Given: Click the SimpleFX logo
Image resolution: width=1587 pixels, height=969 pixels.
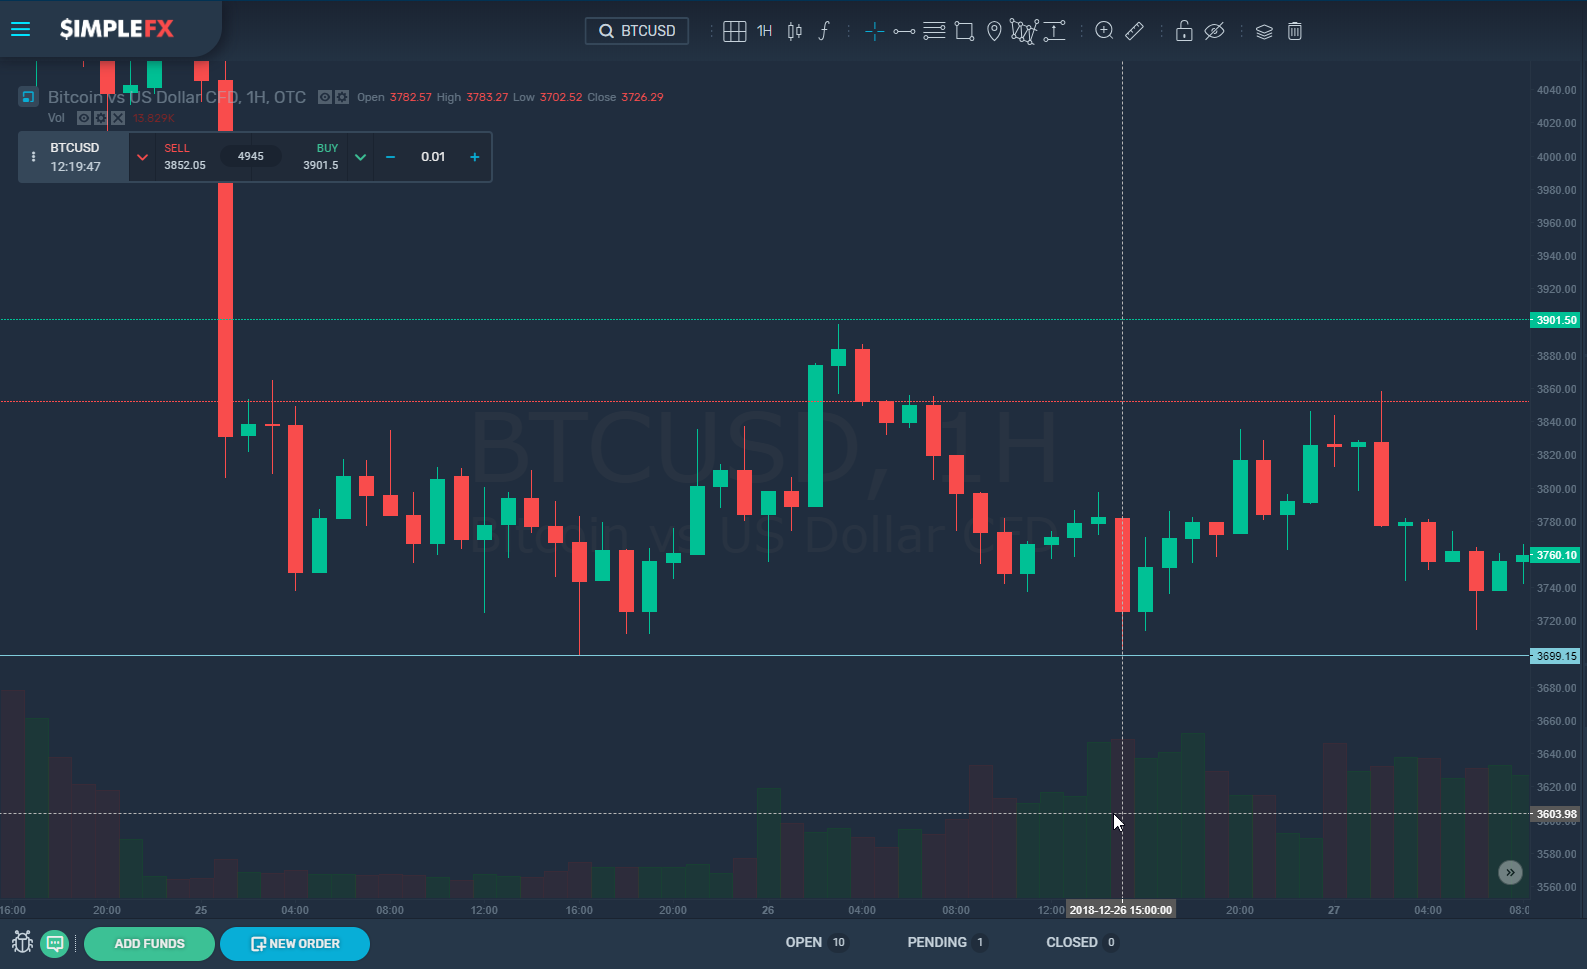Looking at the screenshot, I should point(116,29).
